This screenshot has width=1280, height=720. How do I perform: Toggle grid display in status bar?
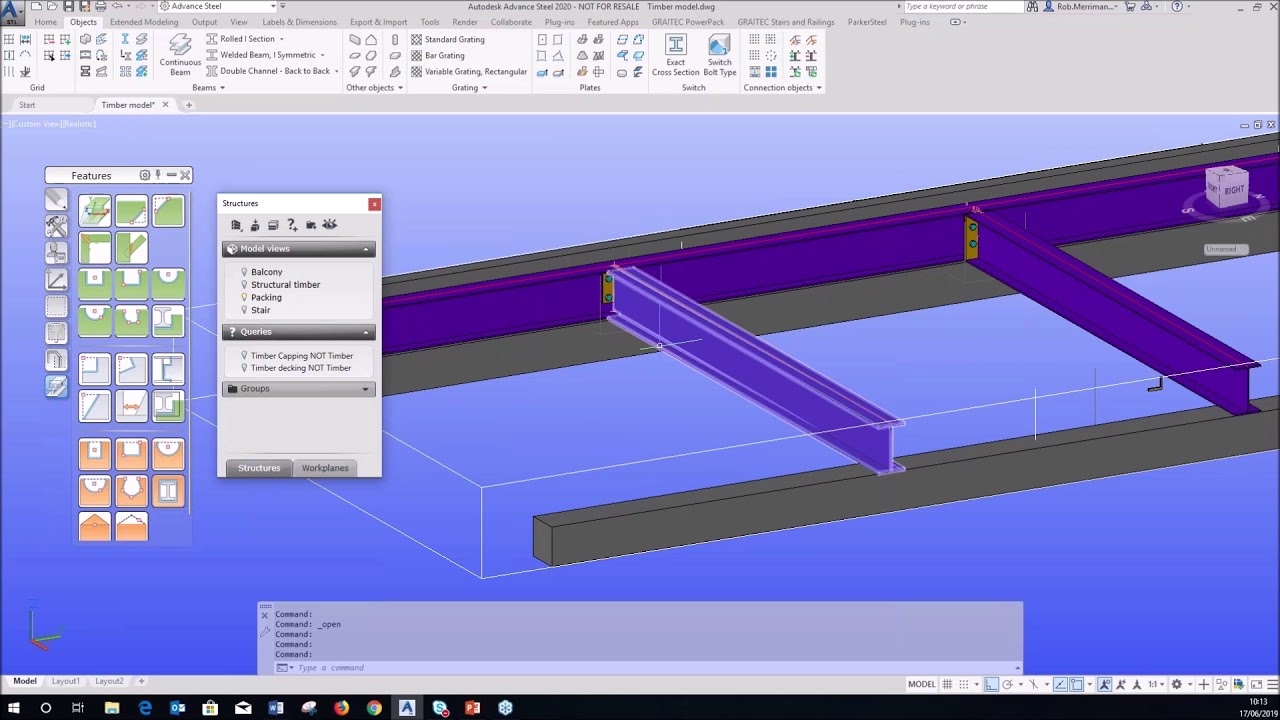point(947,684)
